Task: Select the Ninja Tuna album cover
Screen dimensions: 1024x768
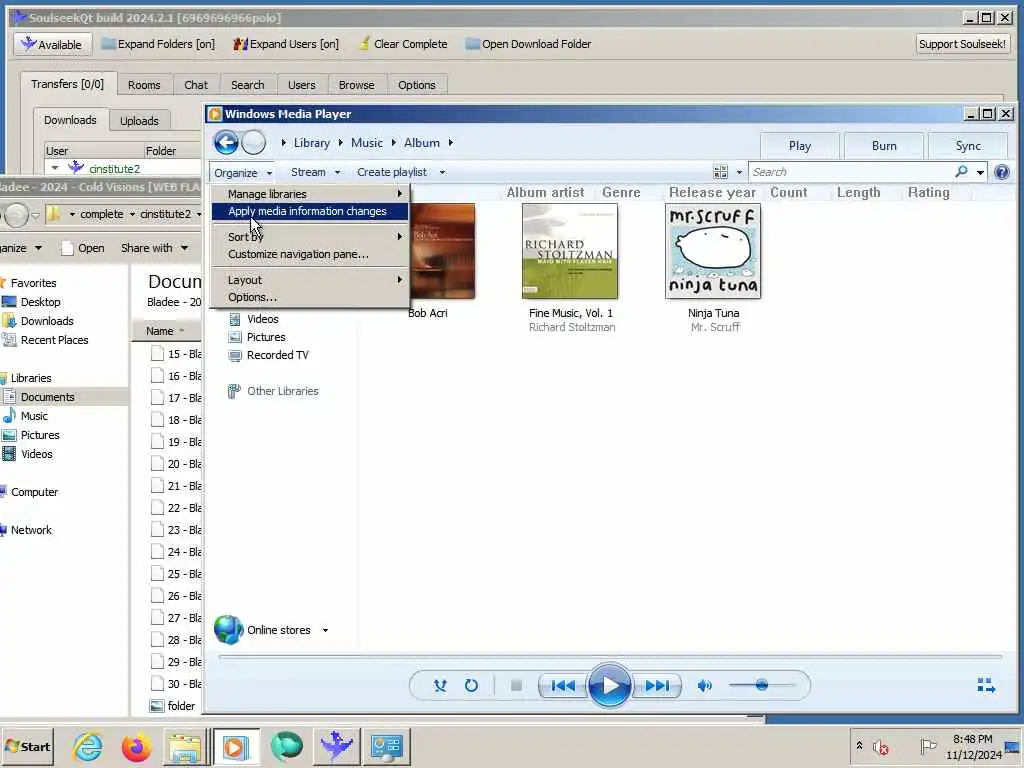Action: [x=713, y=251]
